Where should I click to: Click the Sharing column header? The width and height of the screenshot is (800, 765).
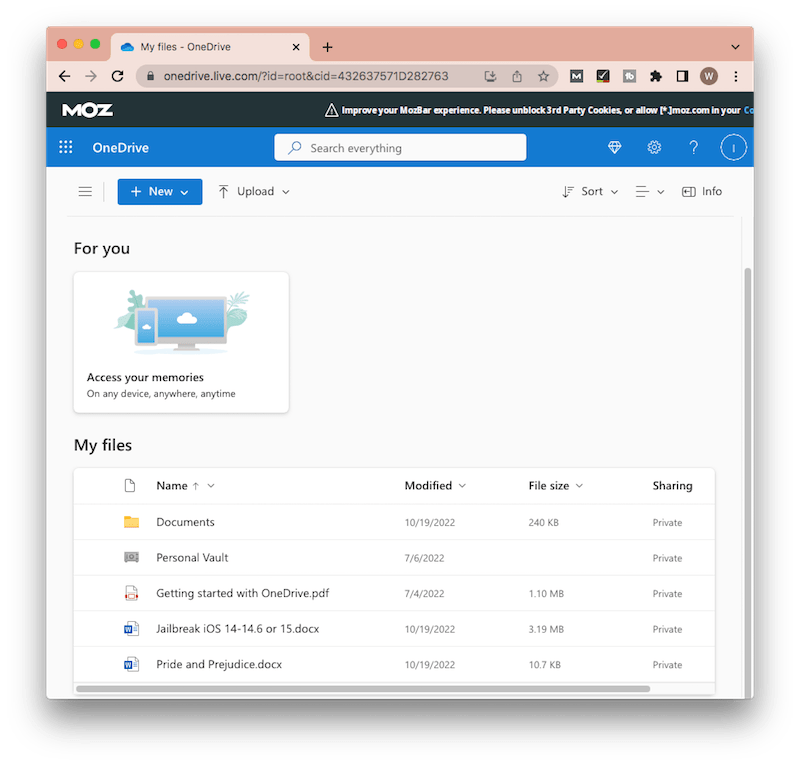tap(672, 485)
